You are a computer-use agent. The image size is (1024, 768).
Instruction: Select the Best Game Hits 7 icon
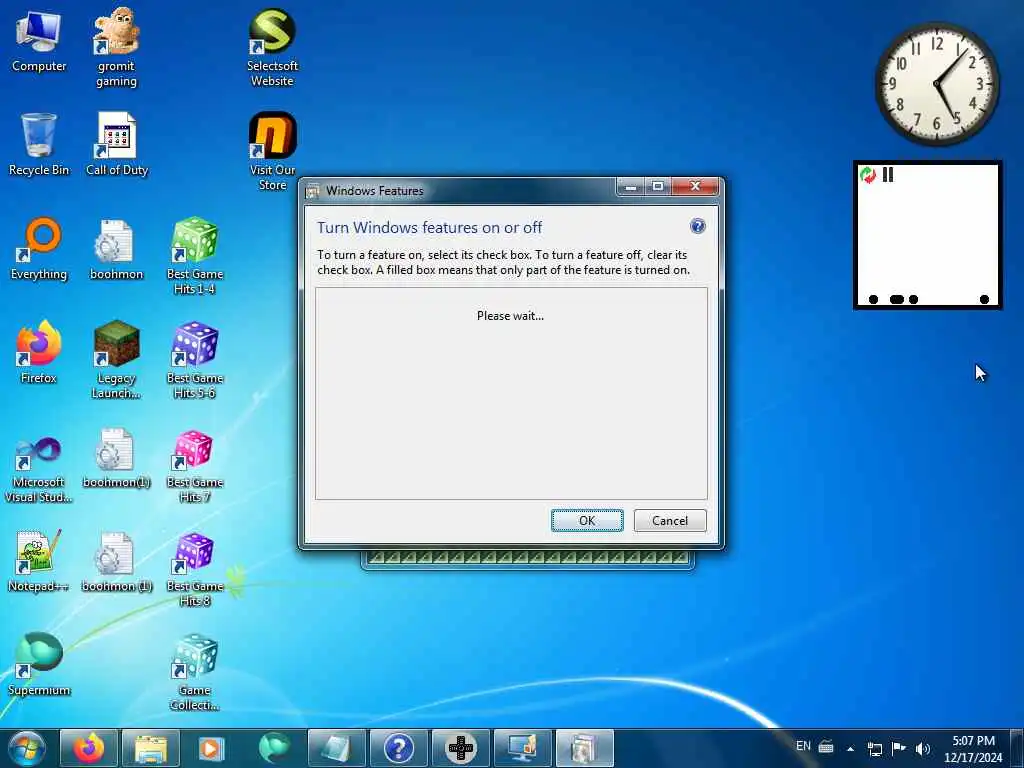click(195, 464)
